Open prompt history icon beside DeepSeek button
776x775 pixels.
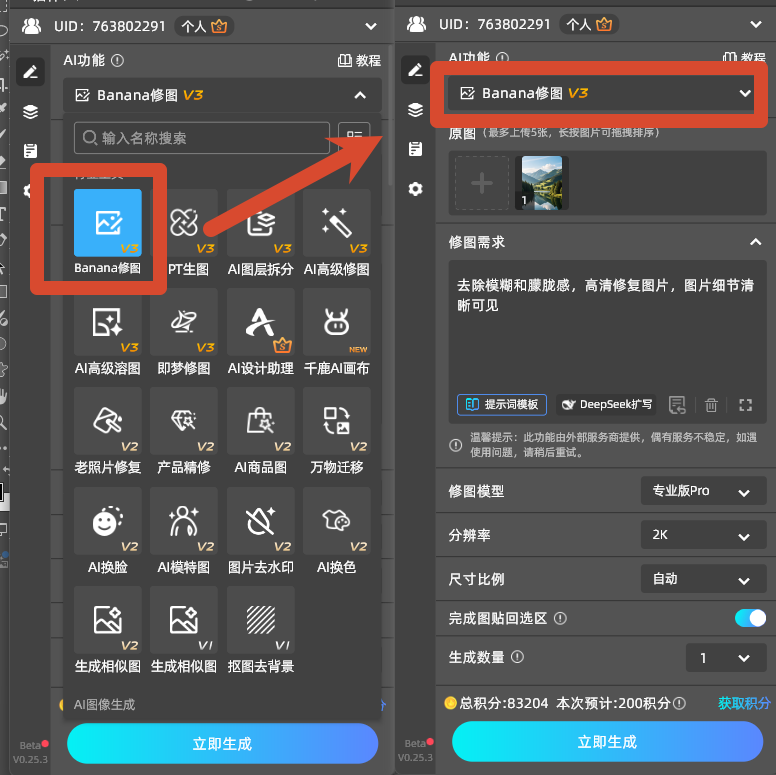tap(677, 405)
